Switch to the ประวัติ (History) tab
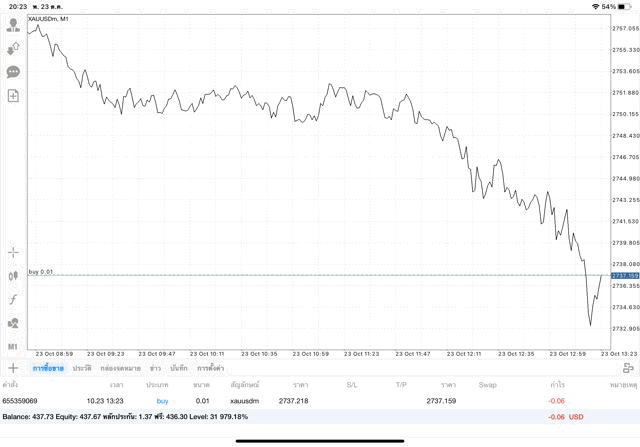 coord(82,368)
